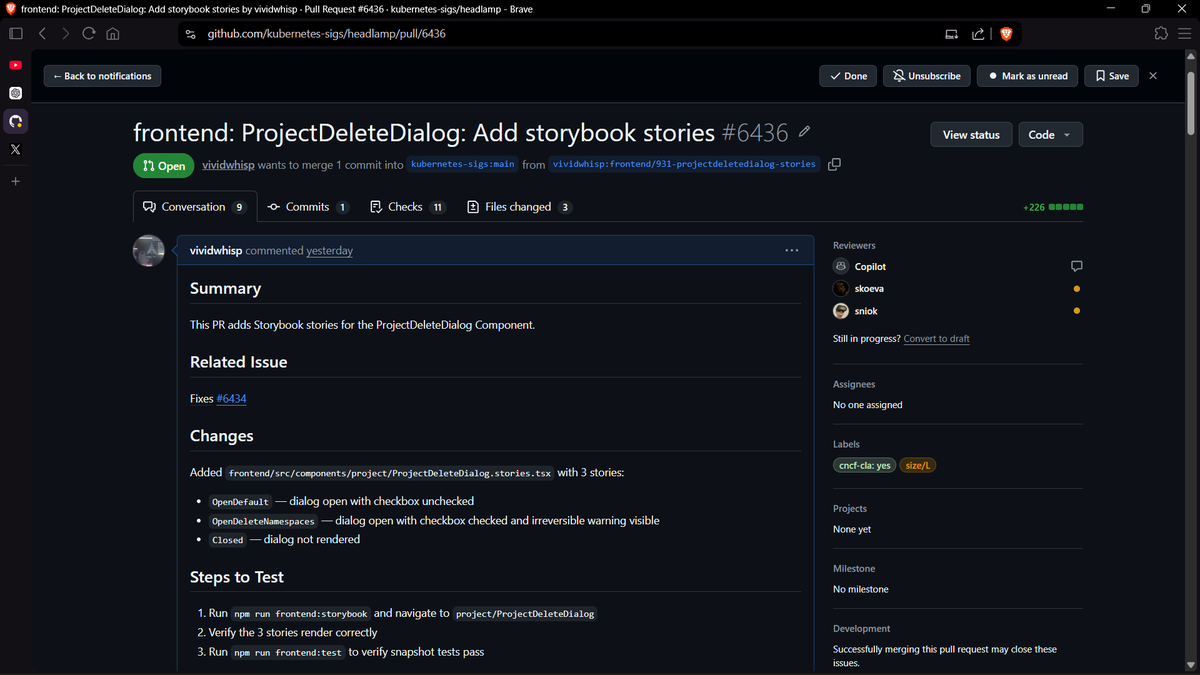This screenshot has width=1200, height=675.
Task: Click the cncf-cla: yes label
Action: pos(865,465)
